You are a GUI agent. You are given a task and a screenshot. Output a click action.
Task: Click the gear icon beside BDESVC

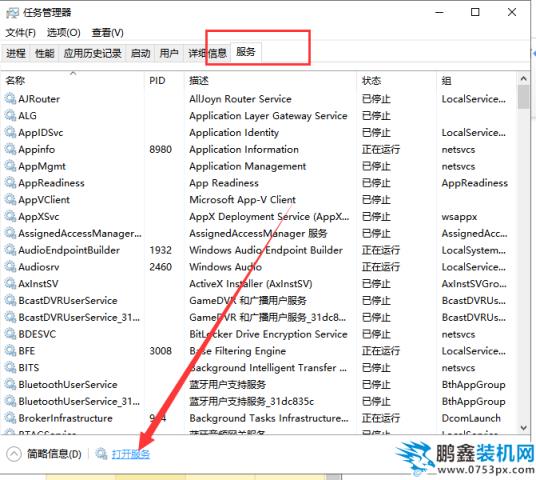10,334
